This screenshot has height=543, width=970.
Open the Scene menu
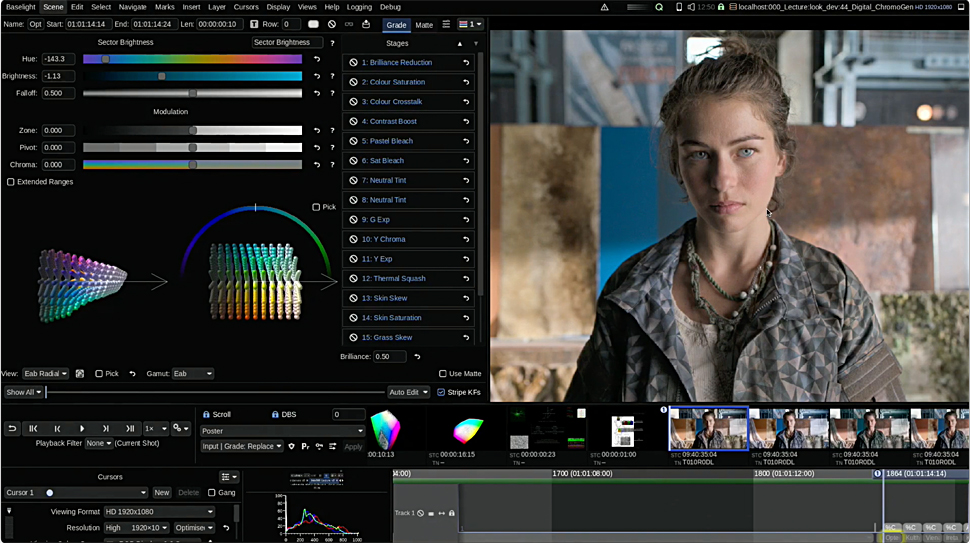click(53, 7)
